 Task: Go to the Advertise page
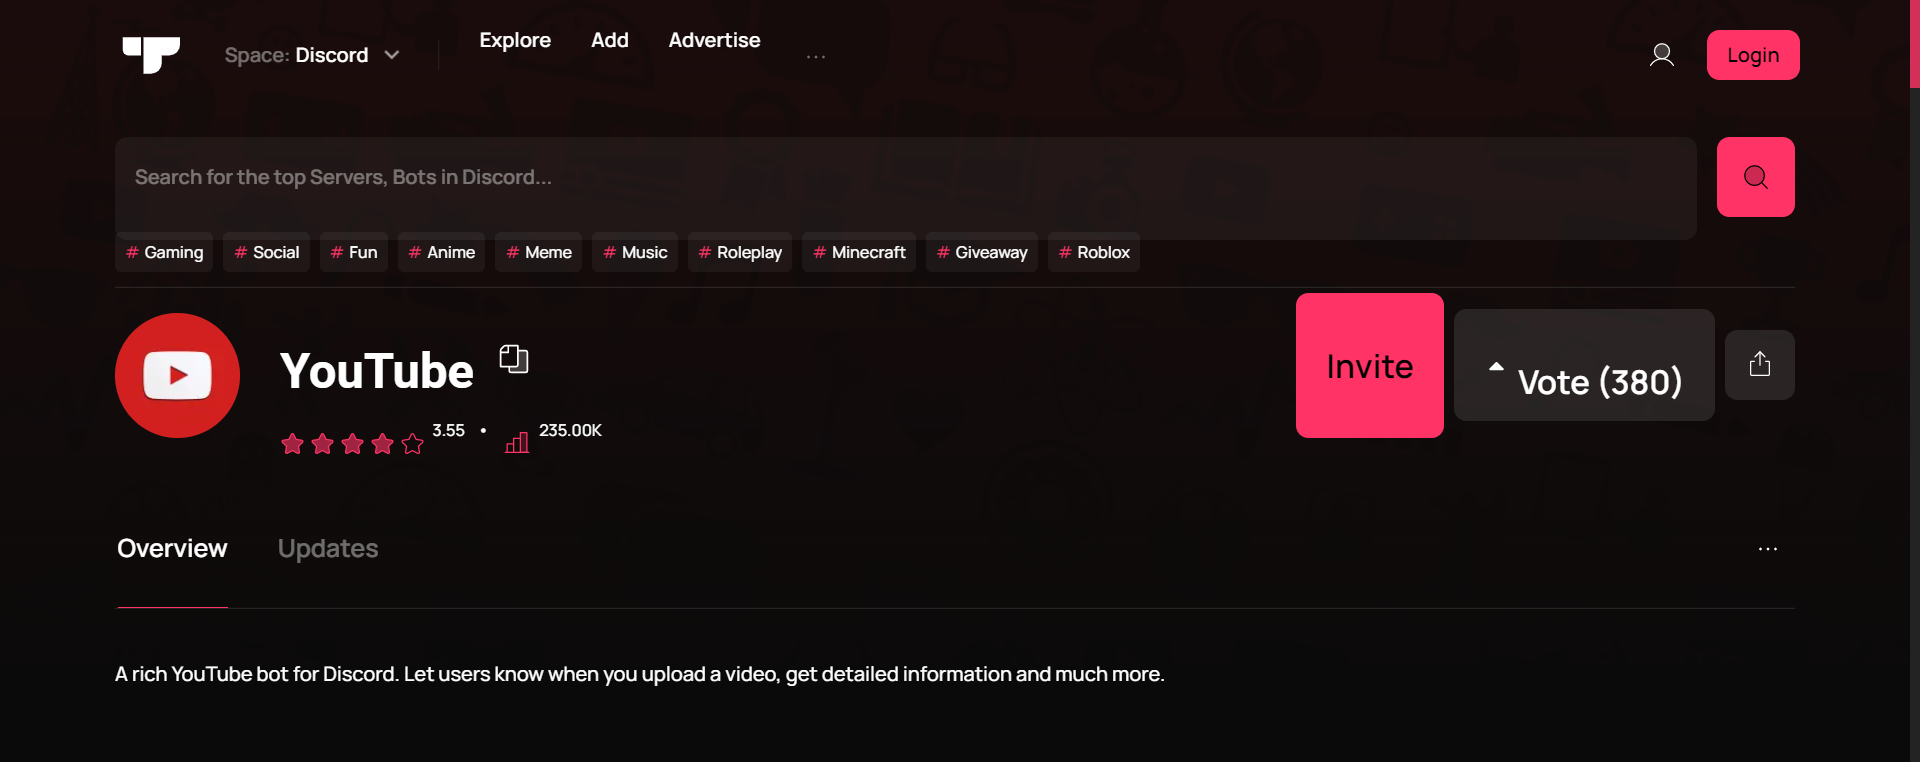[714, 40]
